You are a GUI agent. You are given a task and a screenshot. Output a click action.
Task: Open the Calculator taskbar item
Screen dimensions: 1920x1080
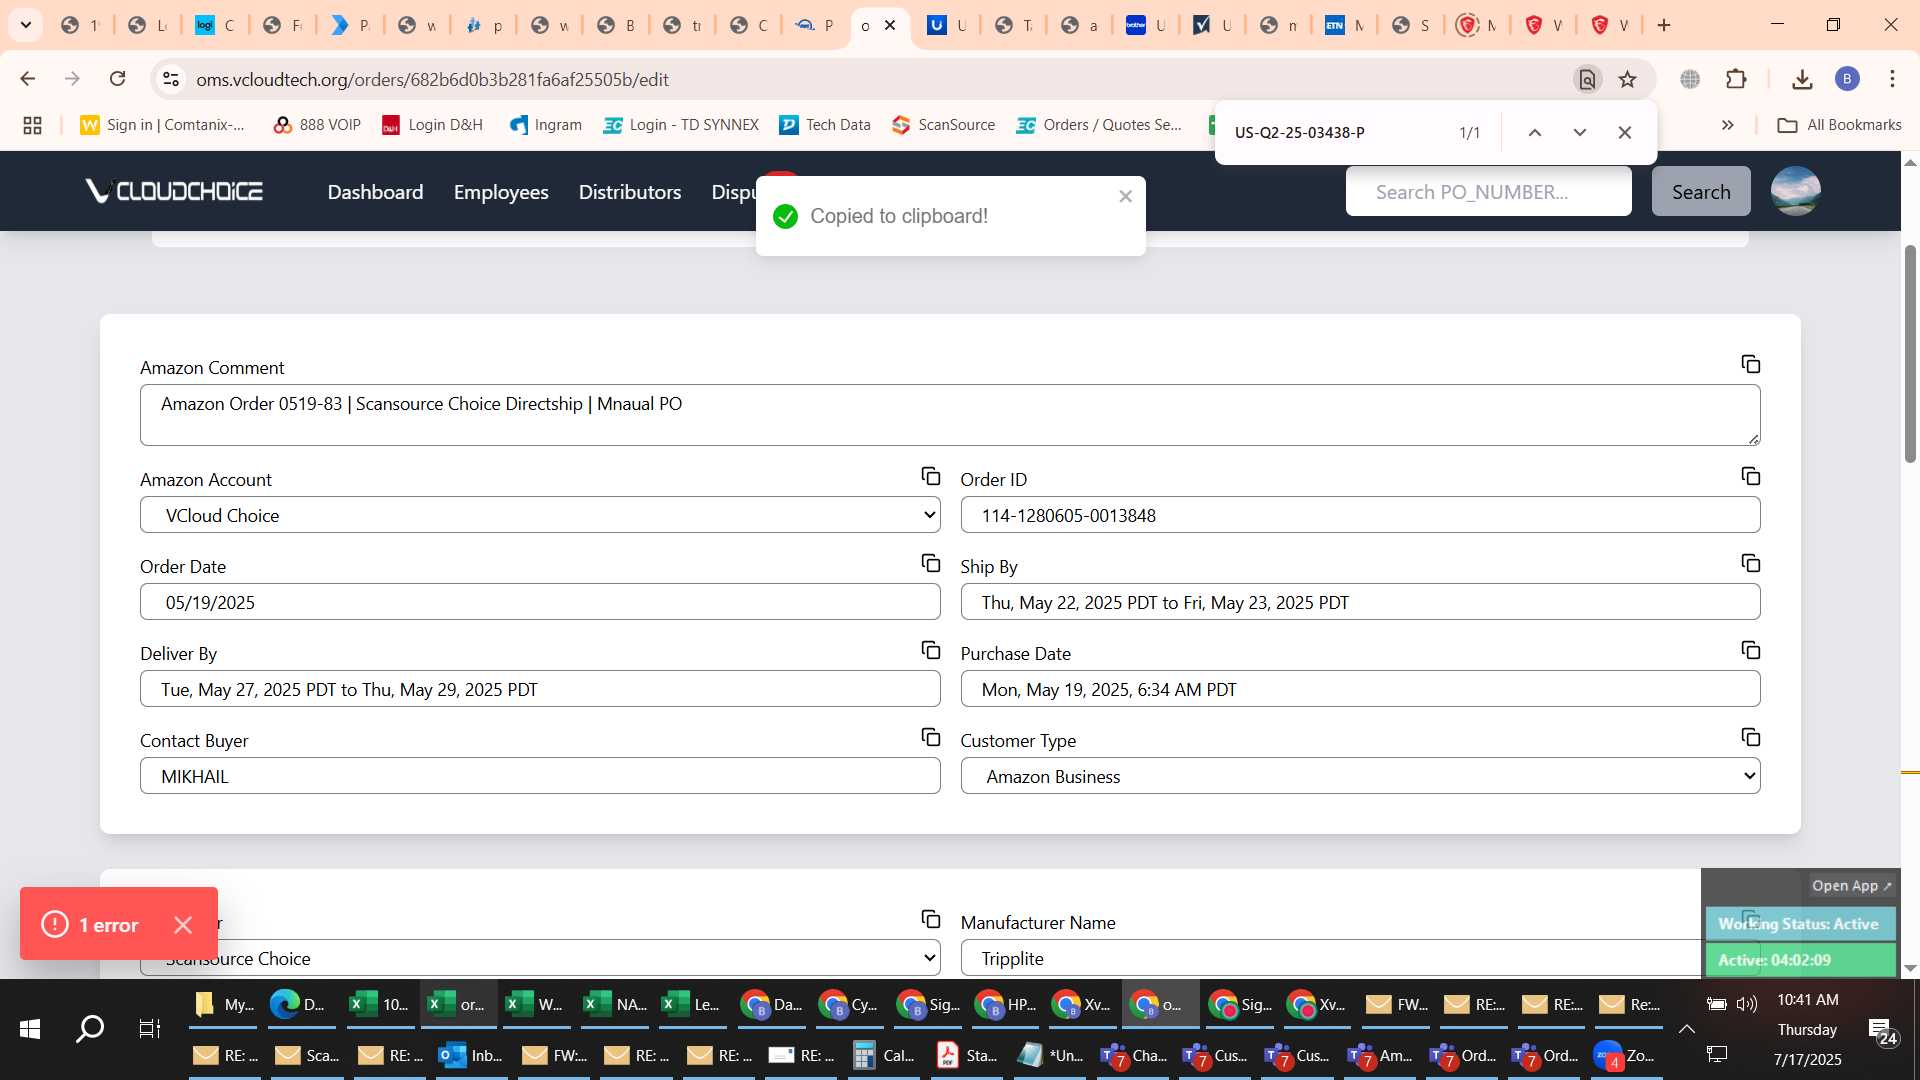(x=884, y=1055)
